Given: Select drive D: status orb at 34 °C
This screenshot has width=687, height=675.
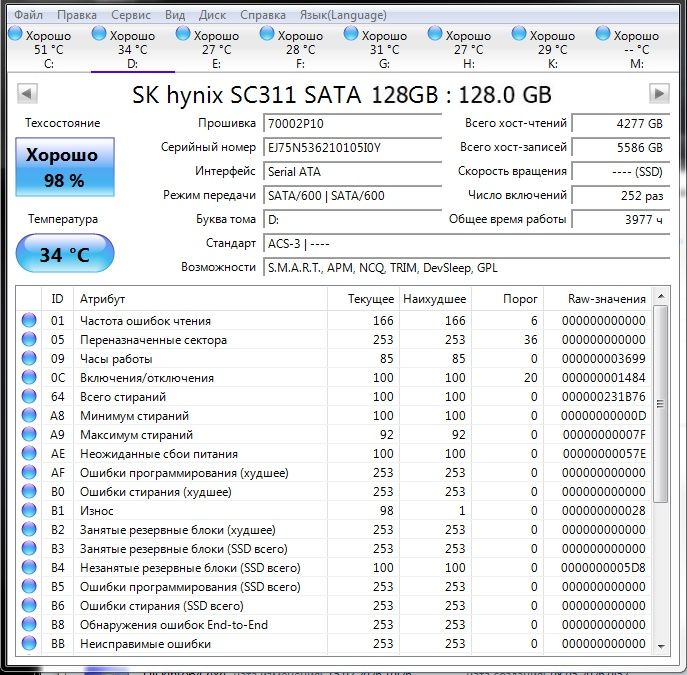Looking at the screenshot, I should 99,34.
